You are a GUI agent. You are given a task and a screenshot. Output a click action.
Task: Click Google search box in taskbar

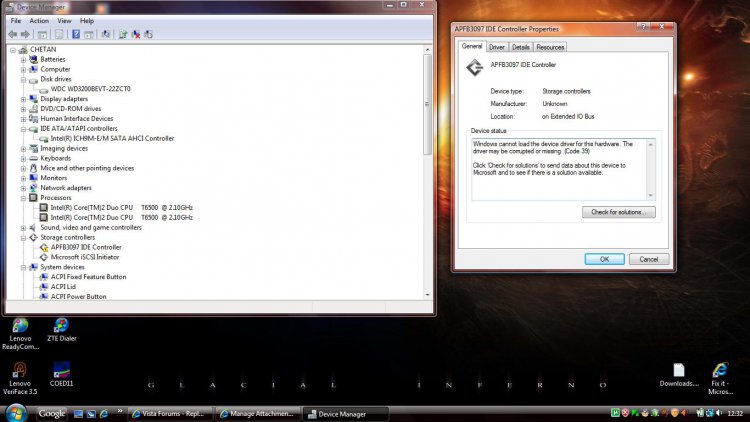[52, 413]
